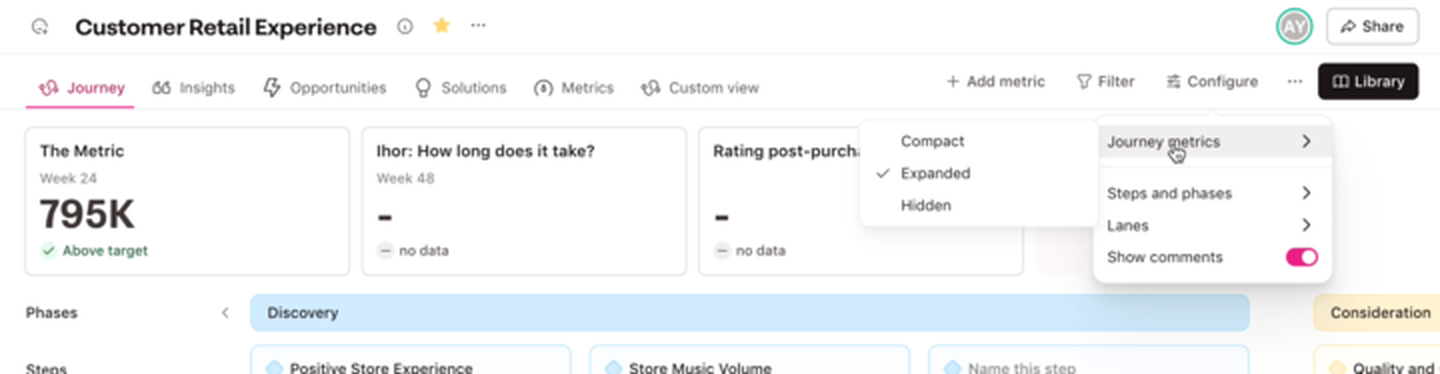The width and height of the screenshot is (1440, 374).
Task: Click the Discovery phase bar
Action: click(x=749, y=313)
